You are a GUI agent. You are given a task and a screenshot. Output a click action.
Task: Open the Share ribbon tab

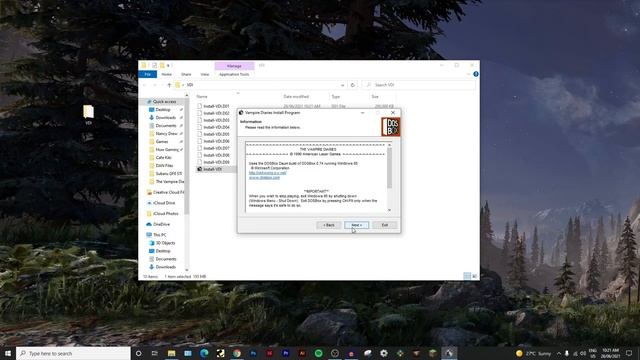(186, 74)
